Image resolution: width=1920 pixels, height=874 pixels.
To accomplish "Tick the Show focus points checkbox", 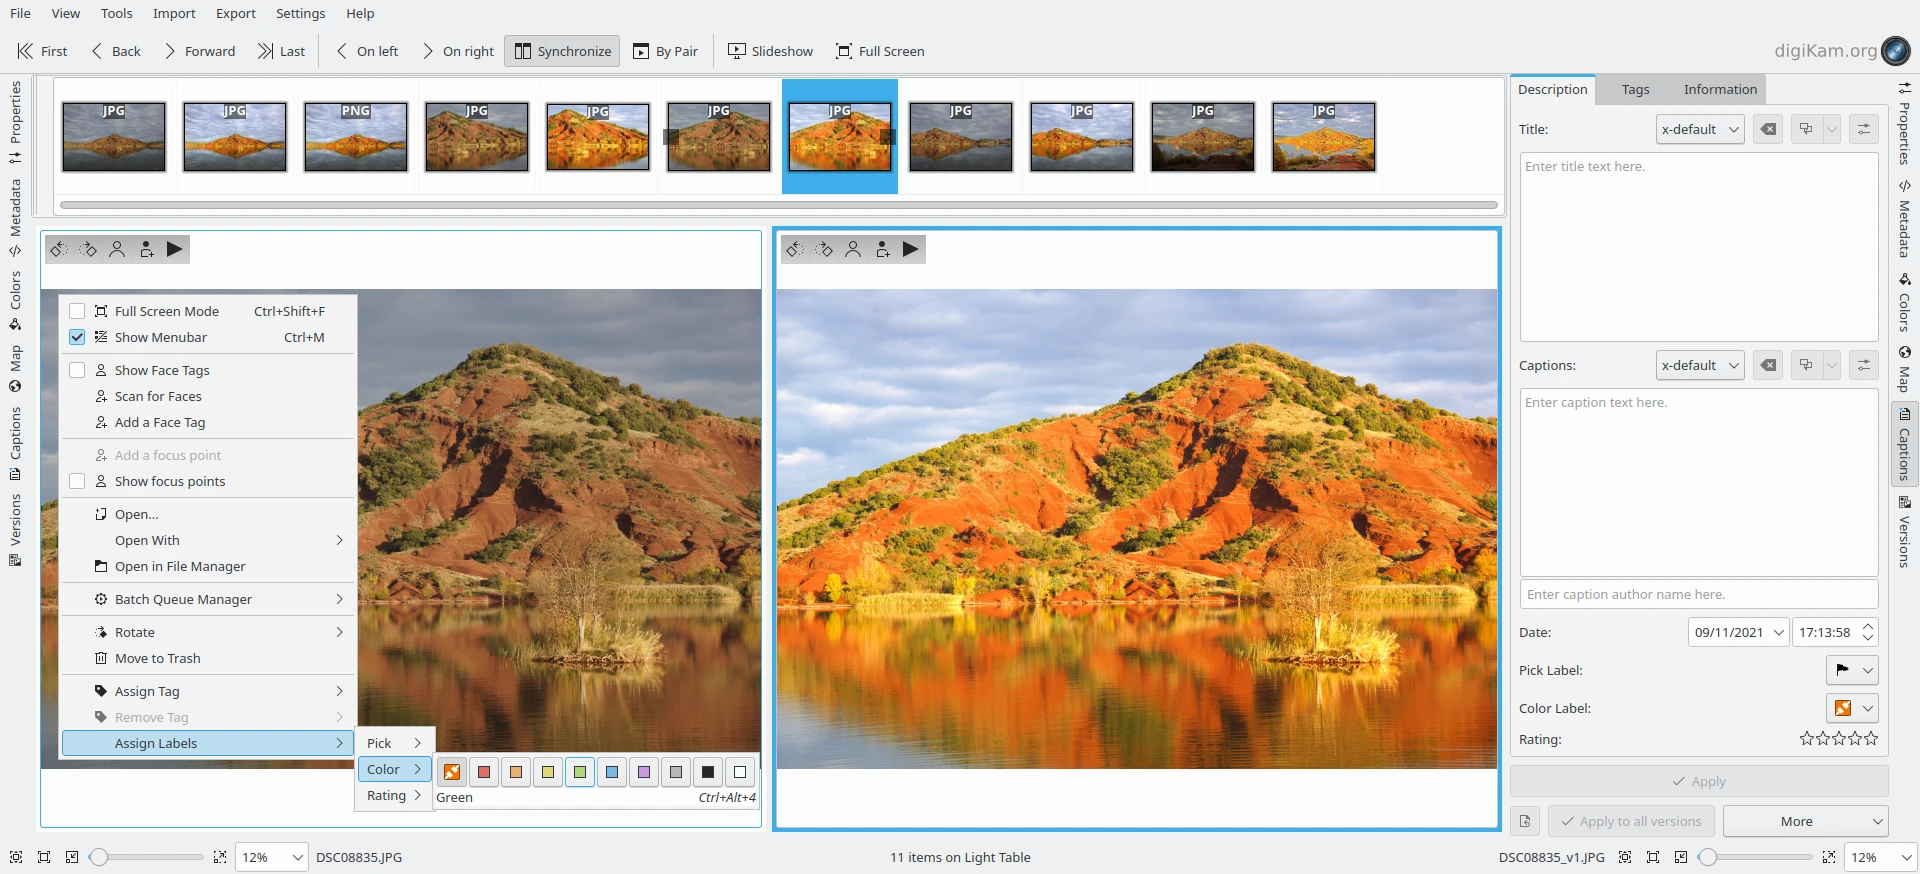I will click(77, 481).
